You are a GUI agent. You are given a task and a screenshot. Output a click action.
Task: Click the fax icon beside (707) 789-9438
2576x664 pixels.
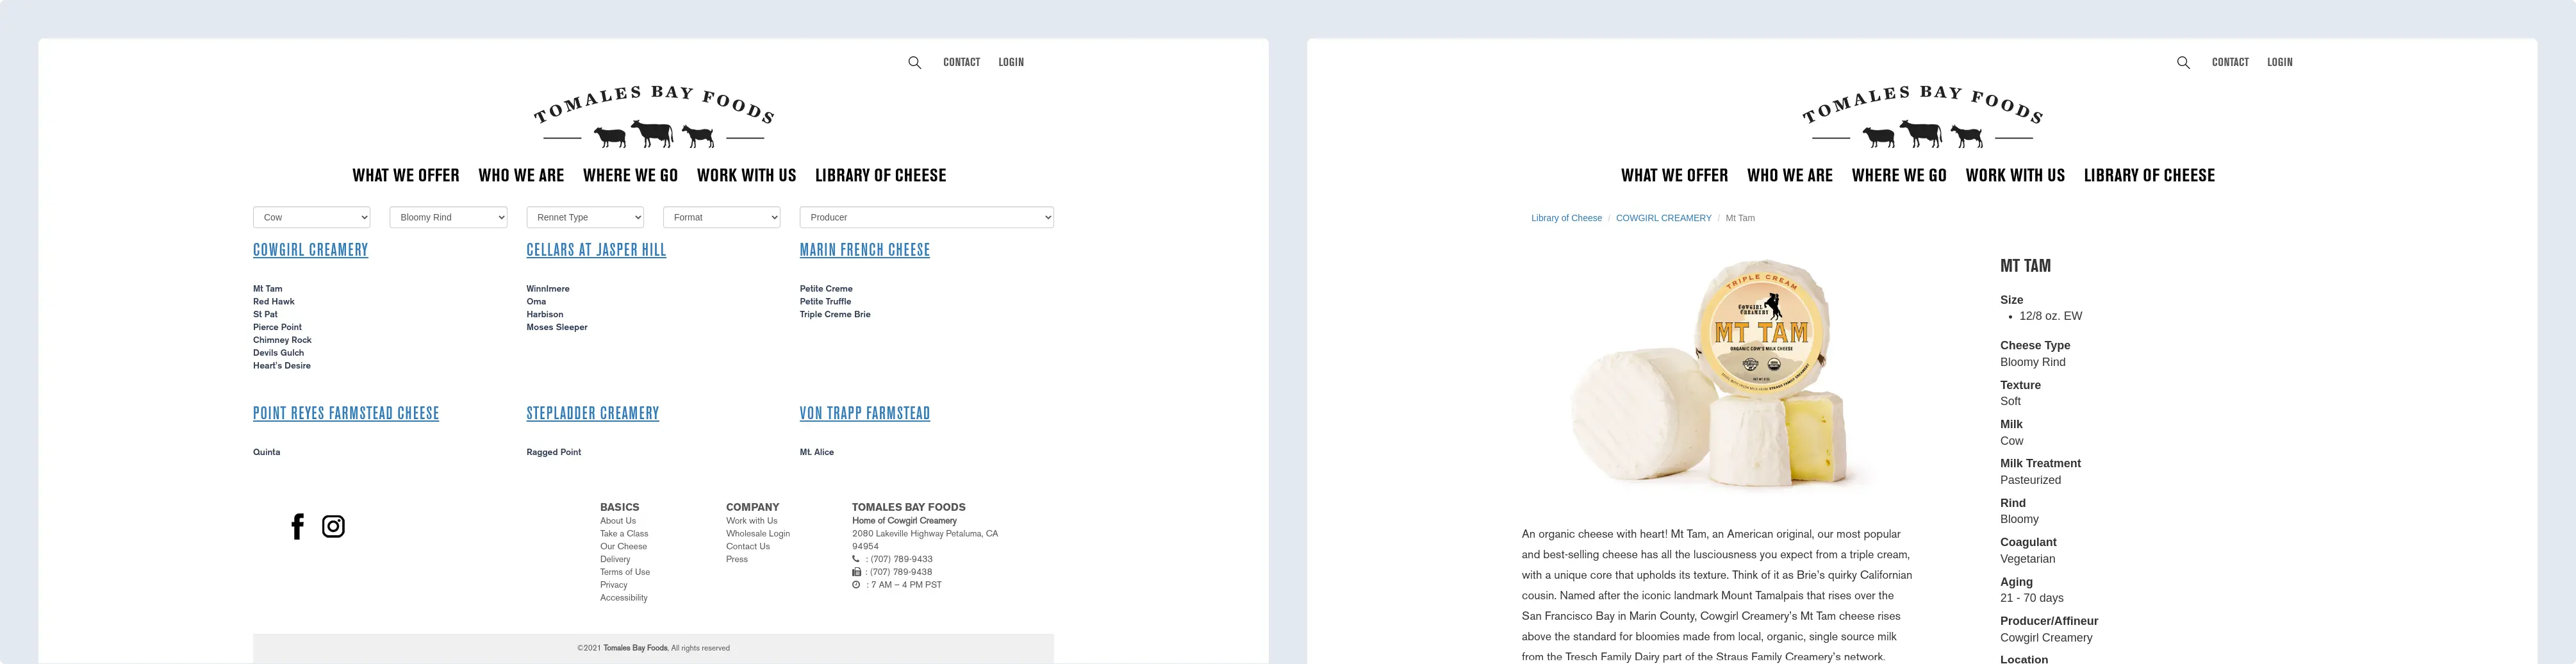tap(856, 572)
